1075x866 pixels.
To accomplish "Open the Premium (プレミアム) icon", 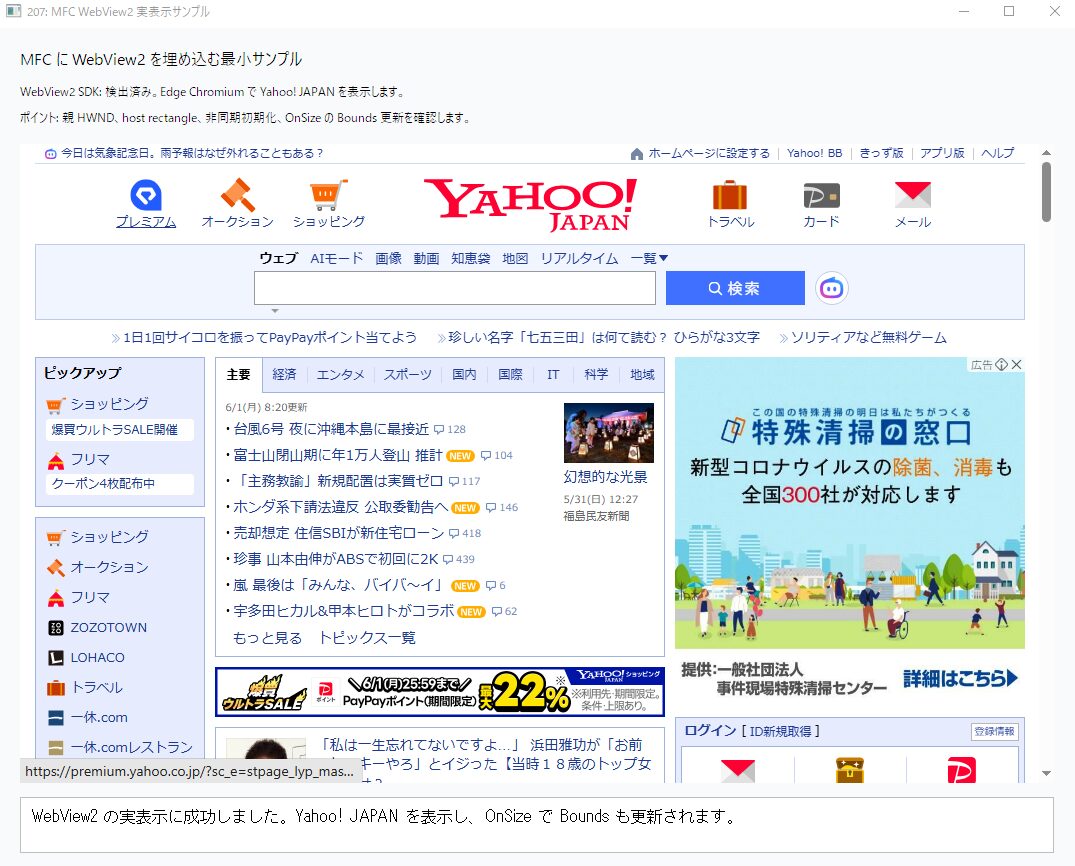I will click(x=146, y=195).
